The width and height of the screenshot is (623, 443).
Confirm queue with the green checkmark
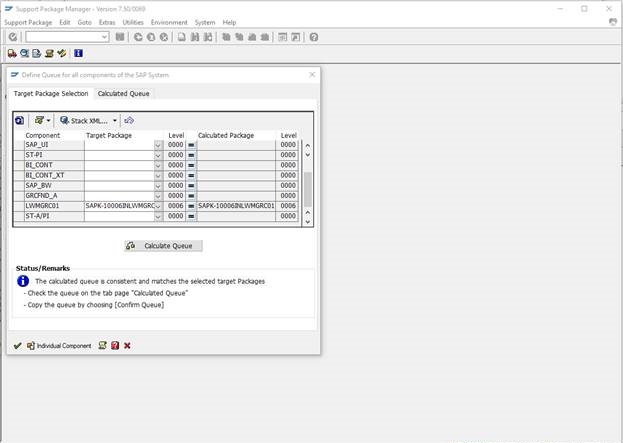point(17,346)
